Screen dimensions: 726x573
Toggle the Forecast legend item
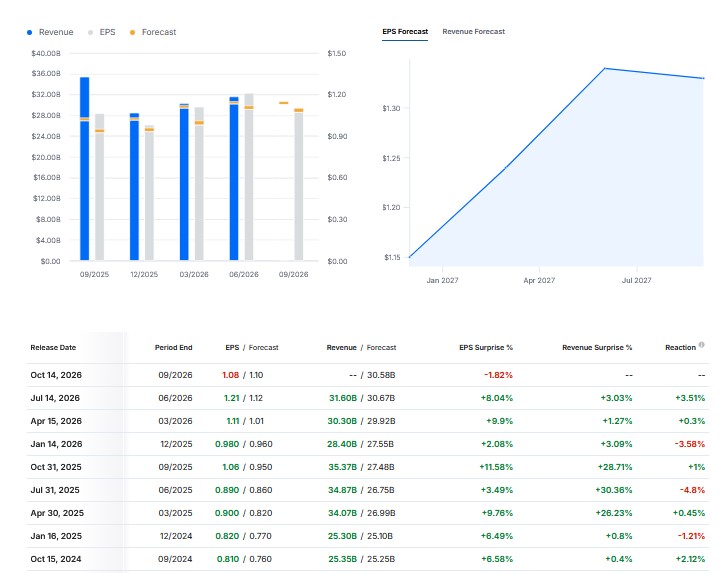153,32
